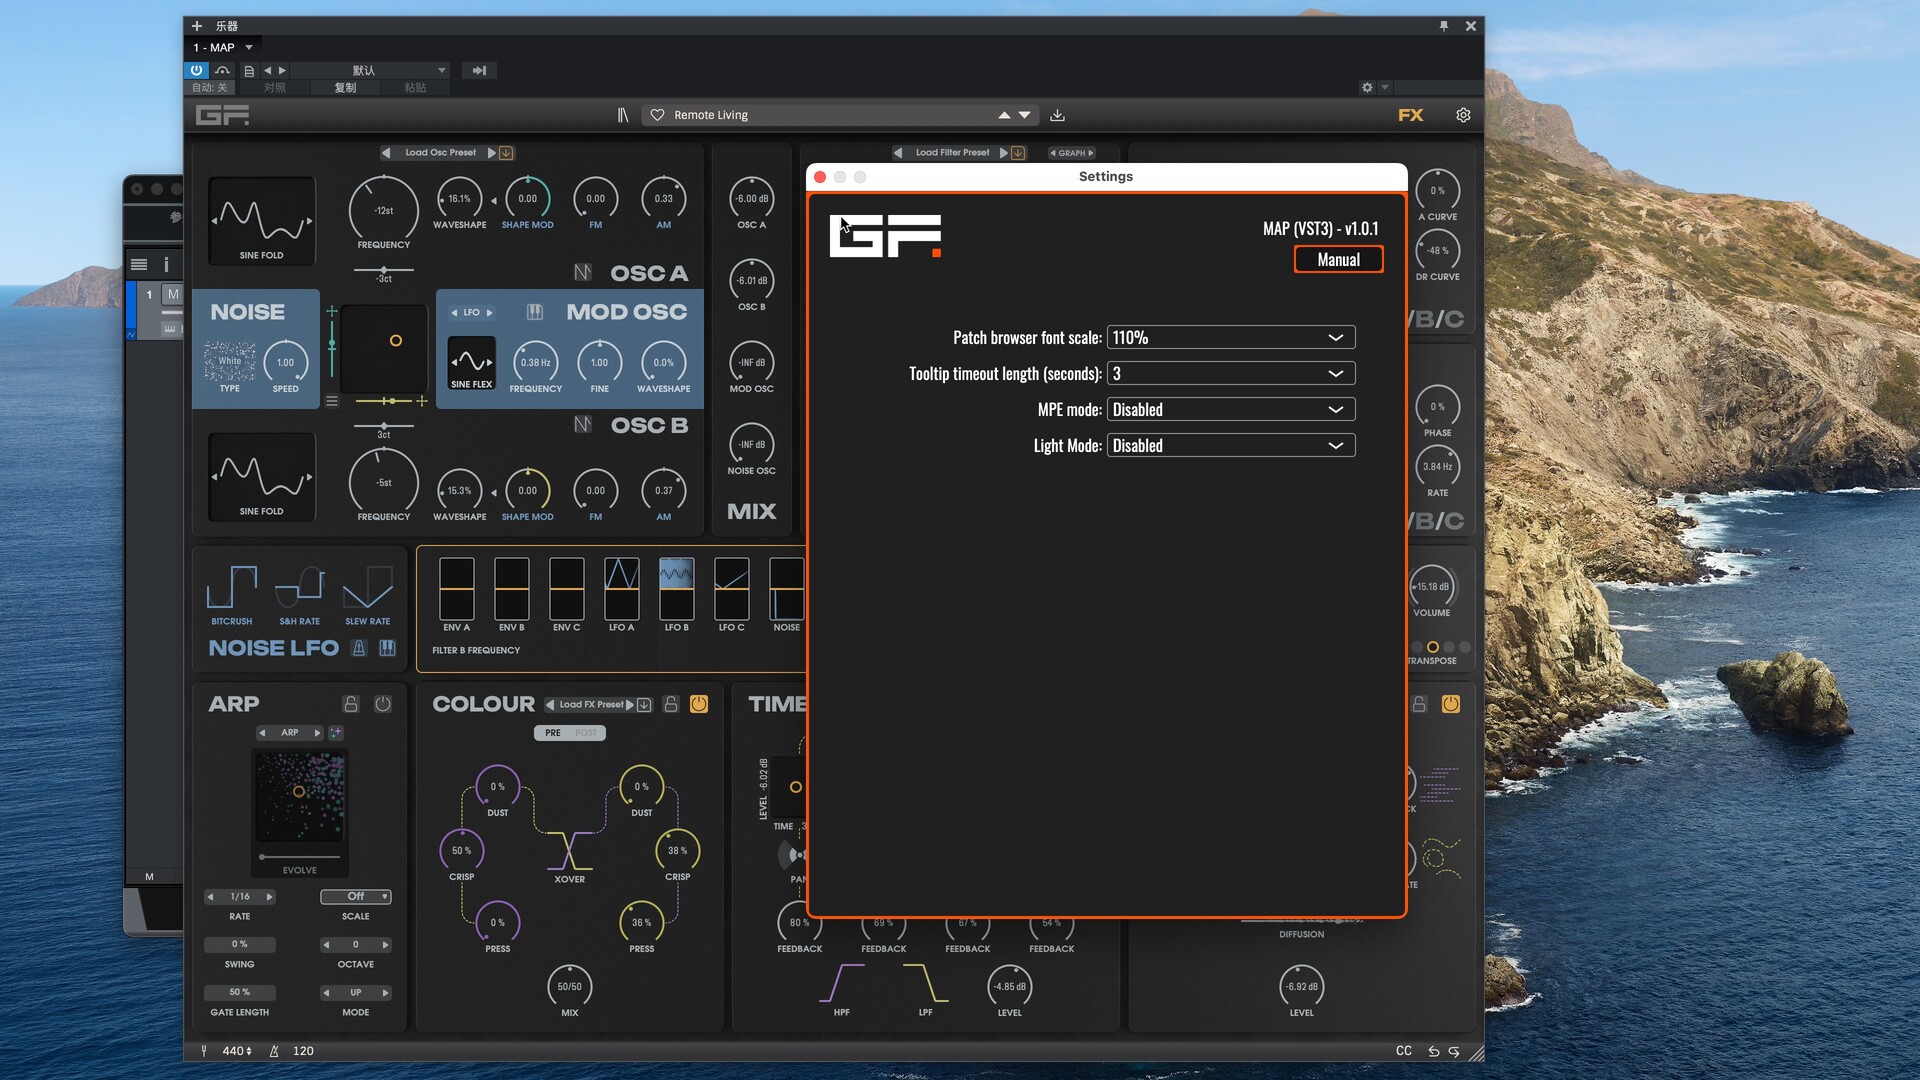Image resolution: width=1920 pixels, height=1080 pixels.
Task: Toggle the ARP power button
Action: point(383,704)
